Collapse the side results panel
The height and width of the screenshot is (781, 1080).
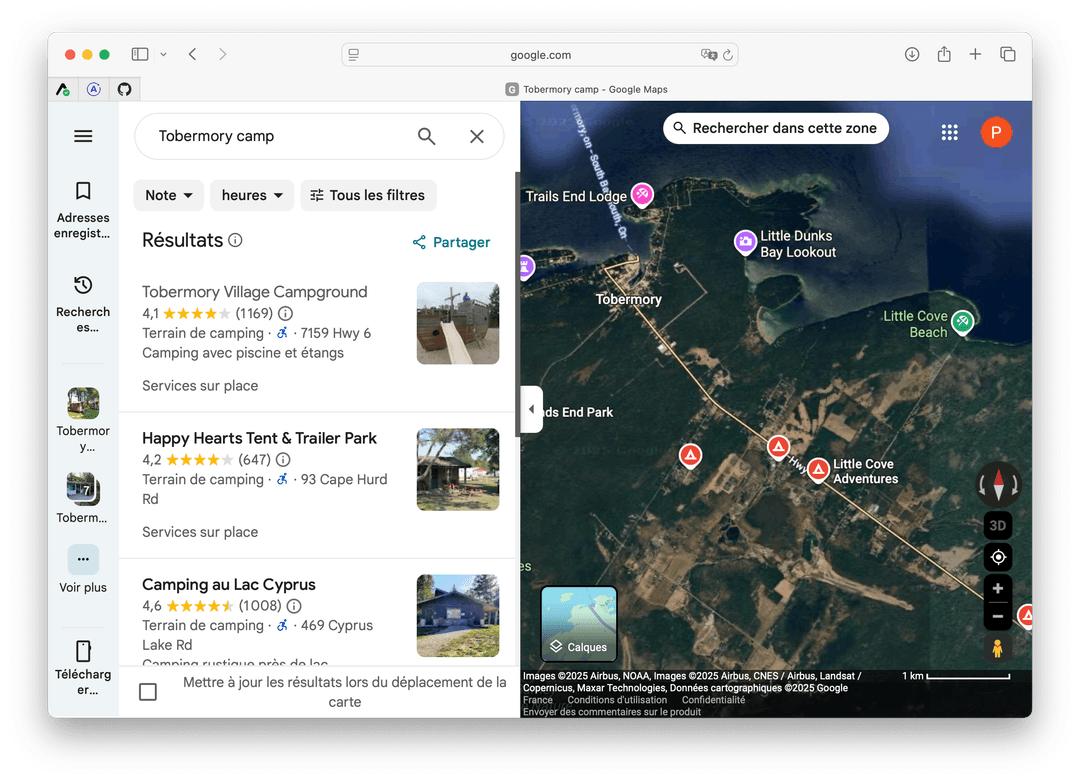click(531, 410)
